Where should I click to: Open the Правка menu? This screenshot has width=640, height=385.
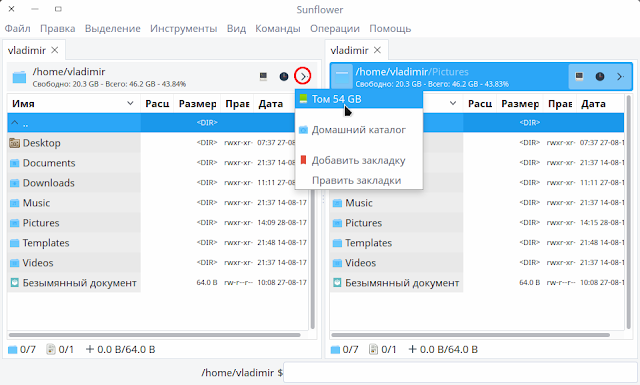(58, 29)
